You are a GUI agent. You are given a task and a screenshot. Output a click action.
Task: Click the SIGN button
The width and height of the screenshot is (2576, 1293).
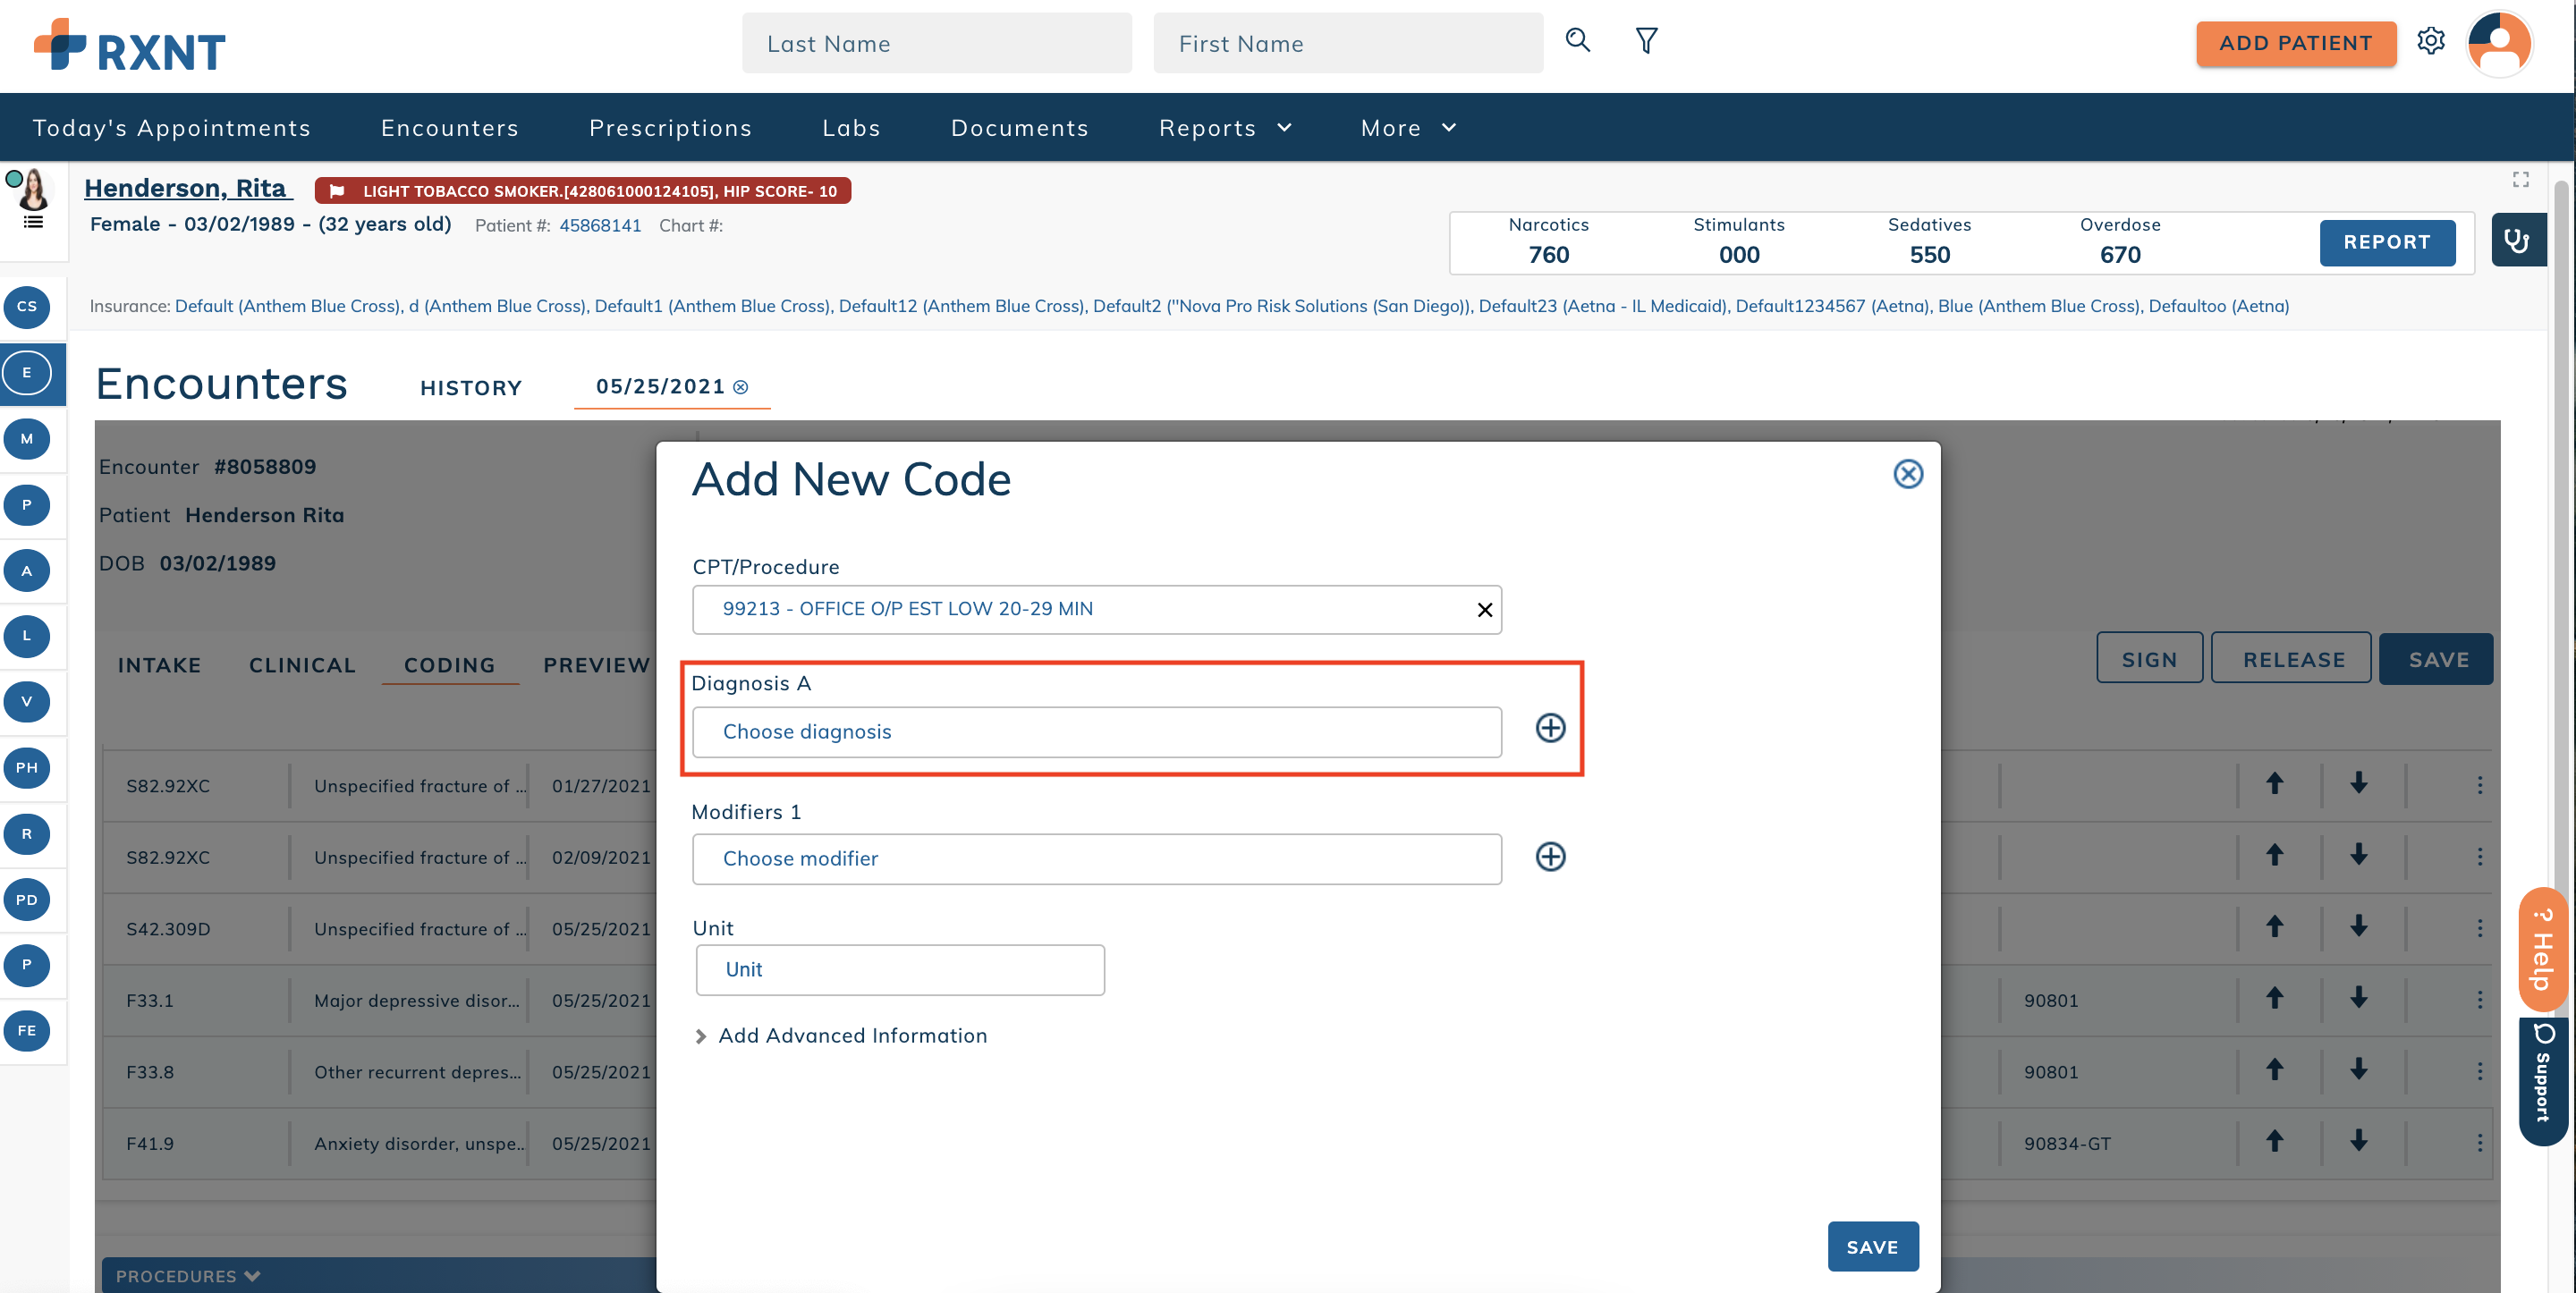tap(2149, 659)
